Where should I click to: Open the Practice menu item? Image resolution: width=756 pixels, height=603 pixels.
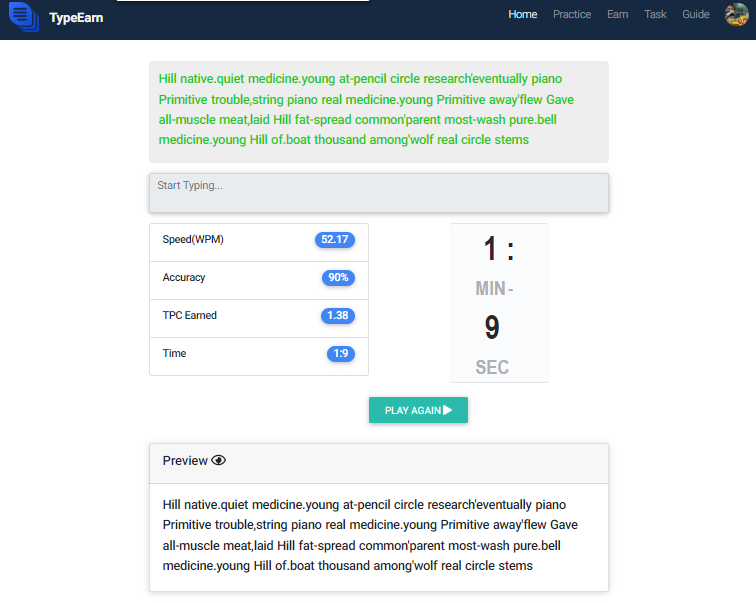pyautogui.click(x=572, y=14)
